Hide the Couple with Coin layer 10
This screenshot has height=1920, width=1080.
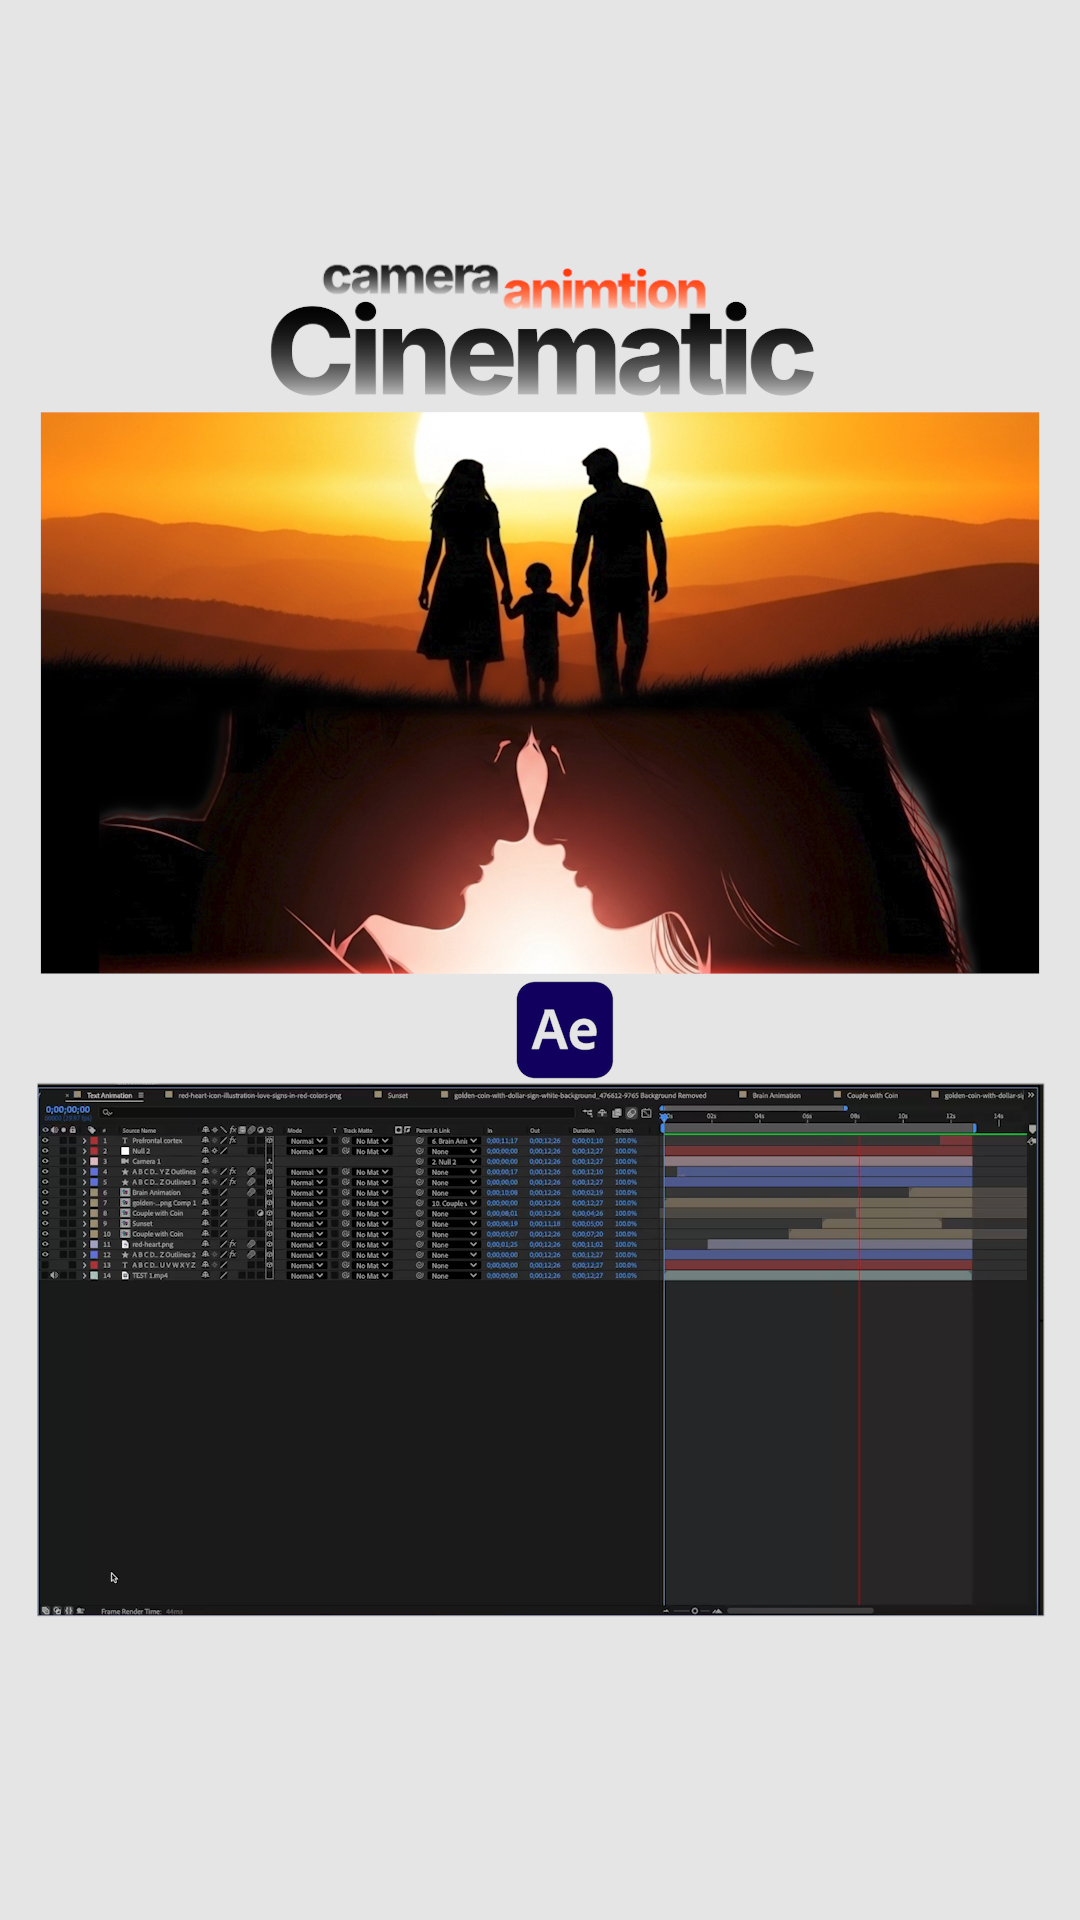pyautogui.click(x=45, y=1234)
